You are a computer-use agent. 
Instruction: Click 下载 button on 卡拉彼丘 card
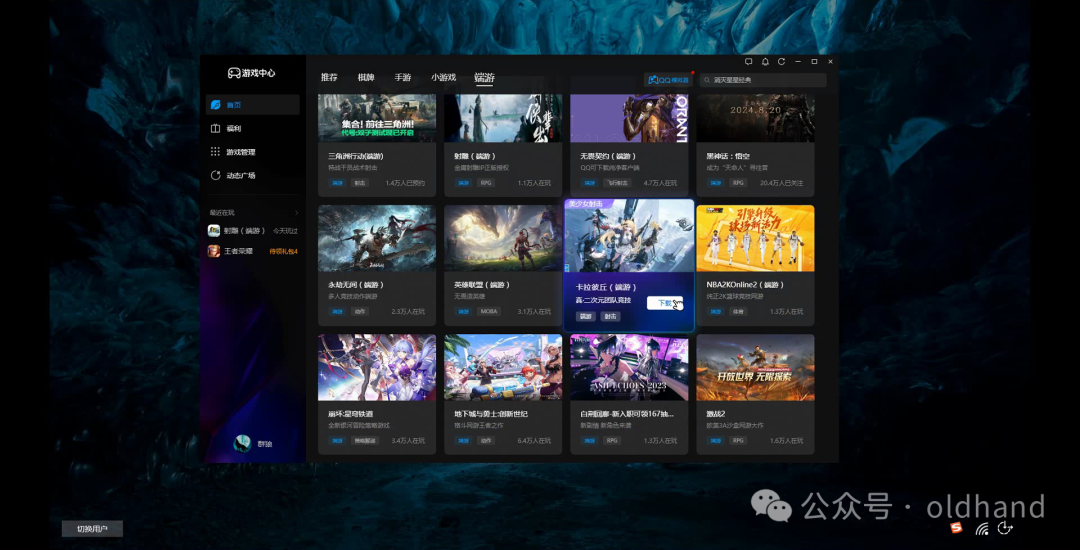pyautogui.click(x=665, y=303)
